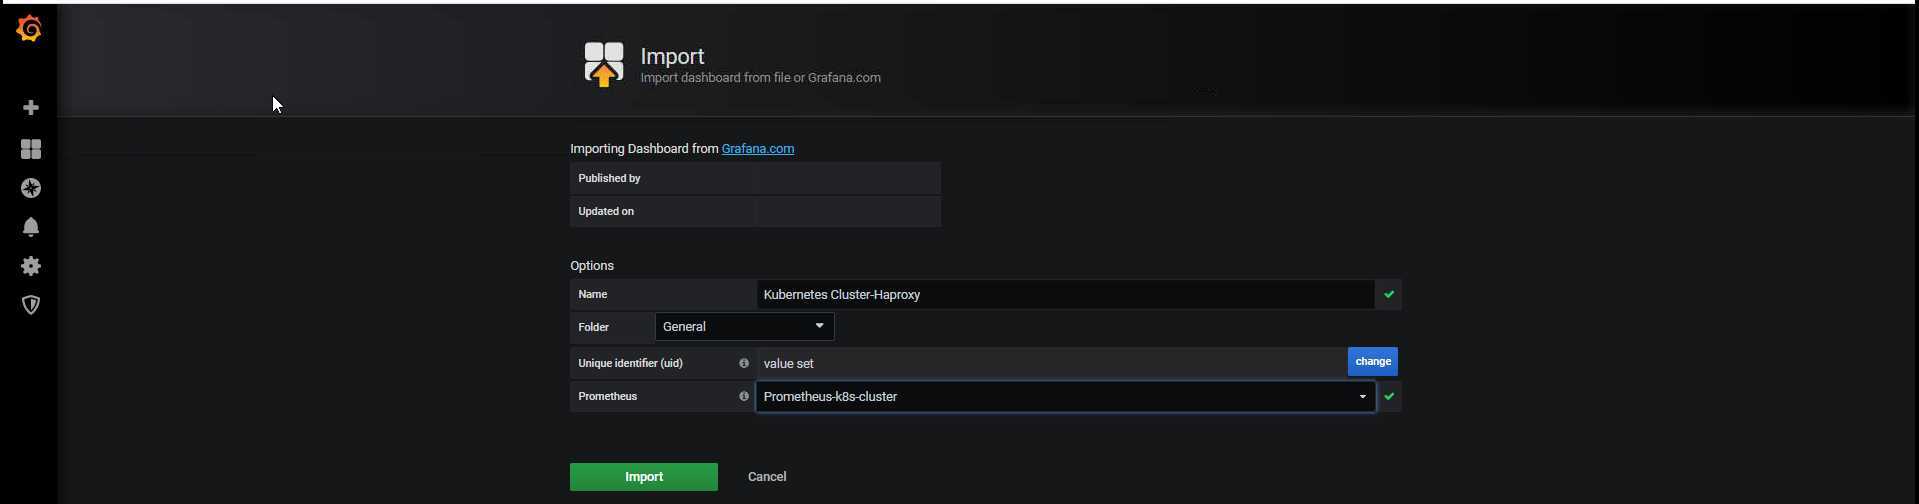Open the Alerting bell icon
1919x504 pixels.
[x=31, y=227]
